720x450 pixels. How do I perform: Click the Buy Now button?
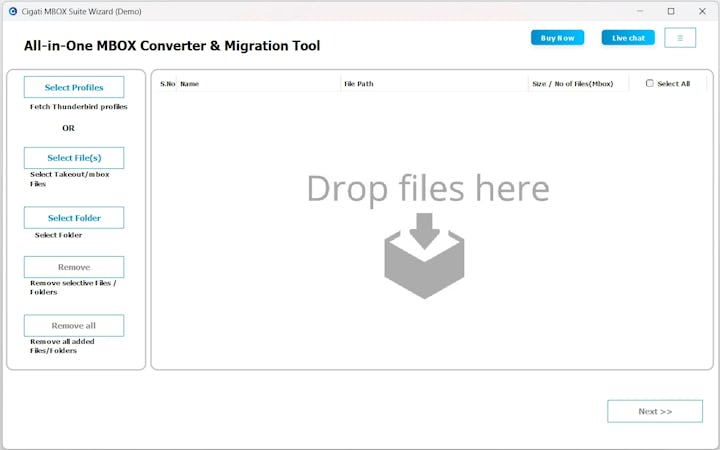tap(557, 38)
